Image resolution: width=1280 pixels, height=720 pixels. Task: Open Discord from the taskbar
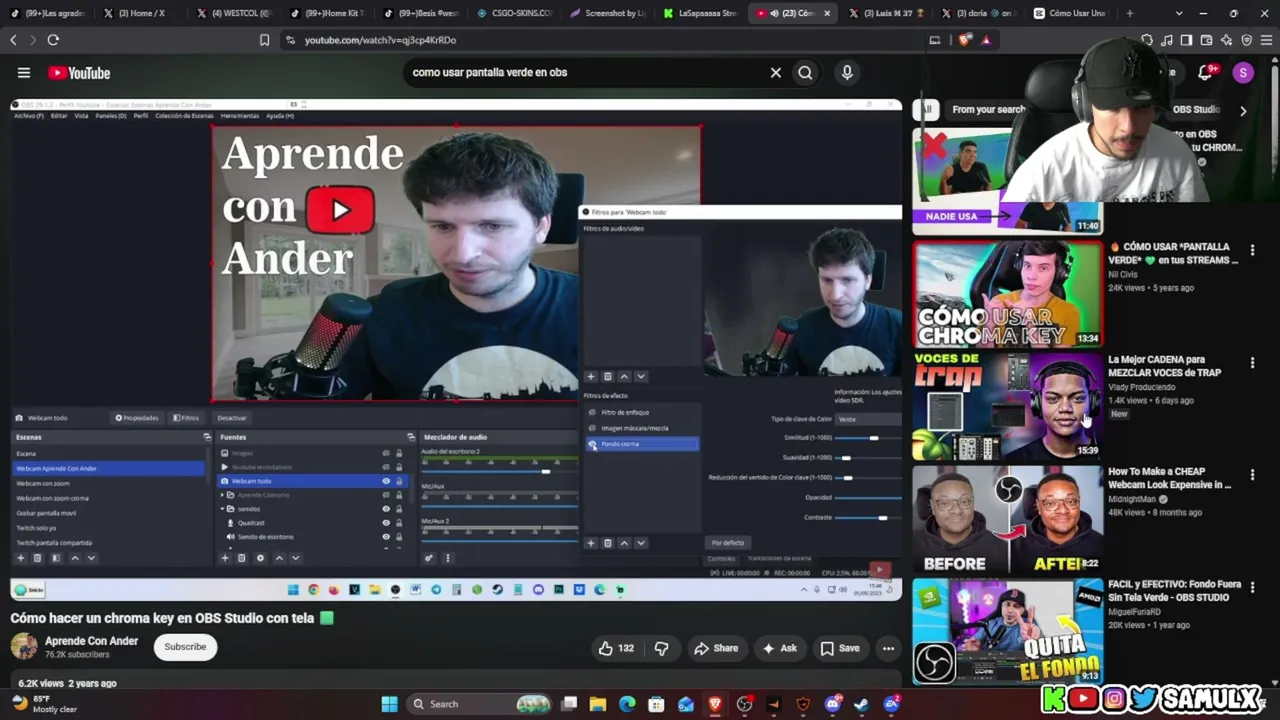833,704
